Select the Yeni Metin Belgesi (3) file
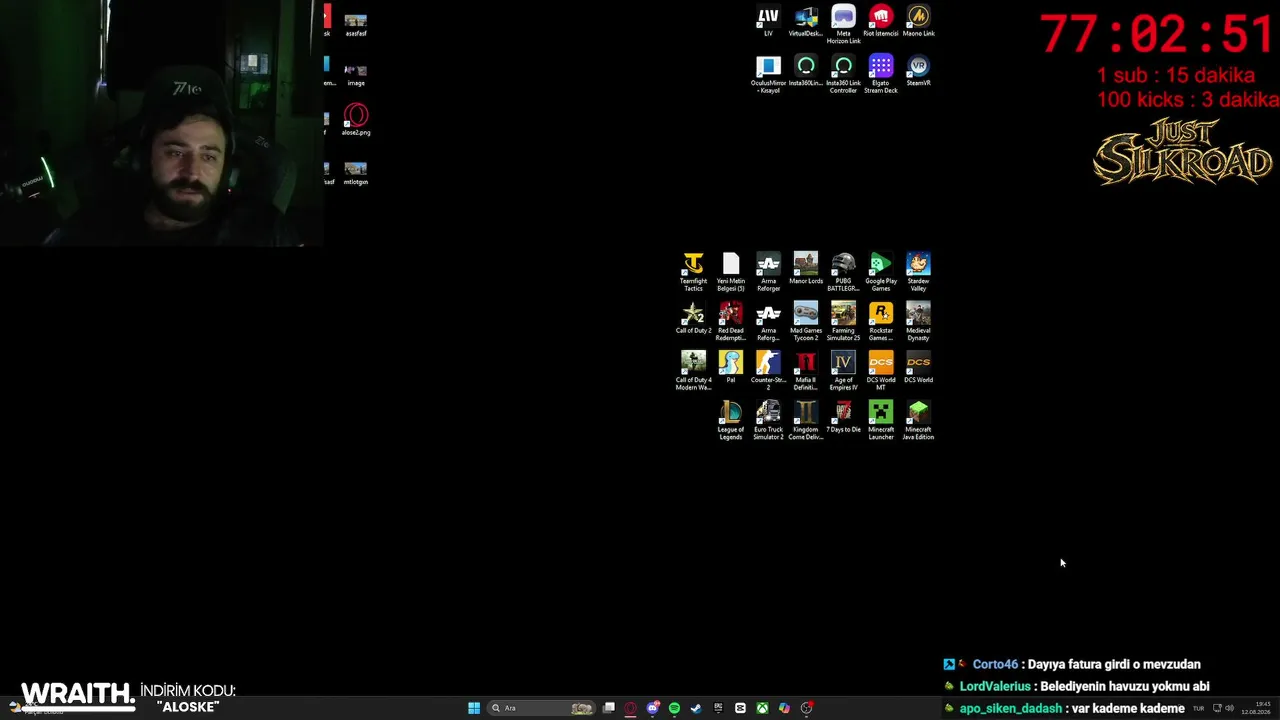1280x720 pixels. pyautogui.click(x=731, y=273)
